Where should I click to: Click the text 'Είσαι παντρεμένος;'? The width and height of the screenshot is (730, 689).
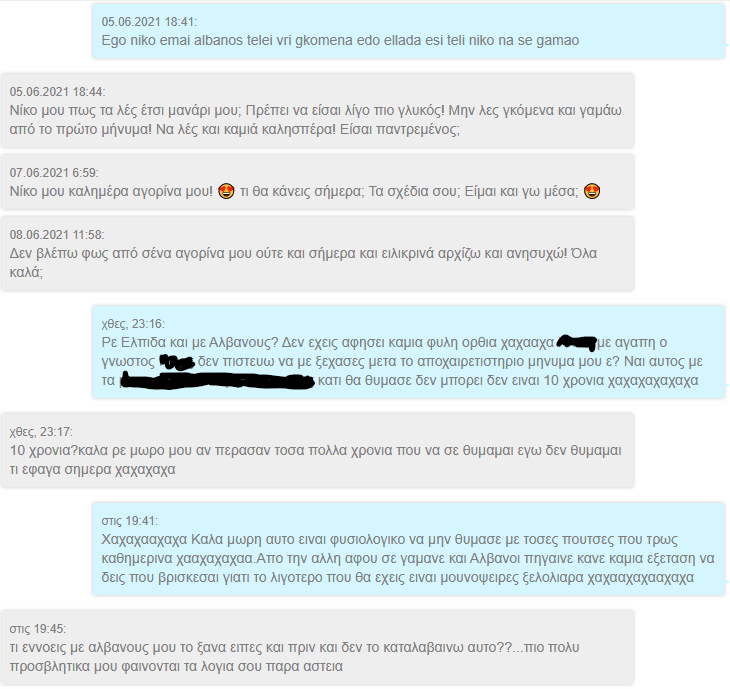[x=399, y=129]
